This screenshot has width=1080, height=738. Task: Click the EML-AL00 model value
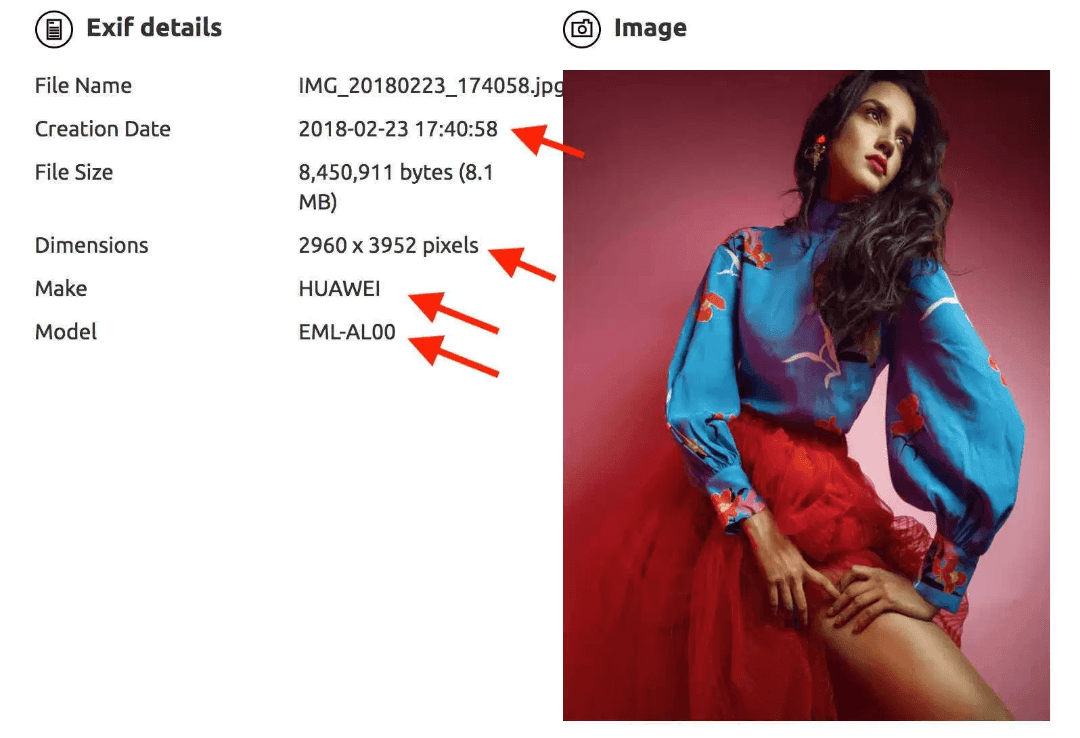(347, 332)
